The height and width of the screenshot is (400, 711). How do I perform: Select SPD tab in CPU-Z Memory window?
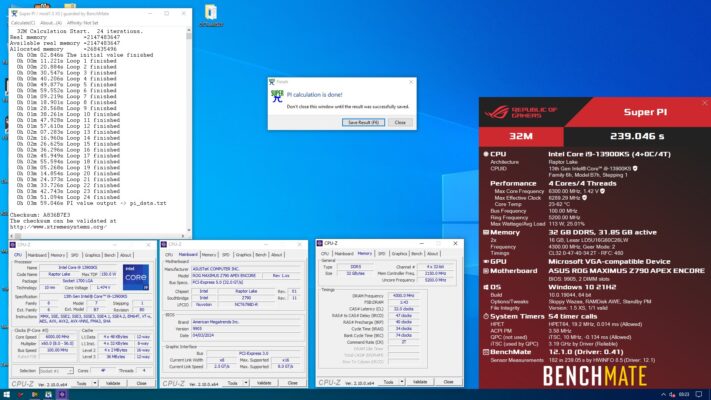coord(382,254)
